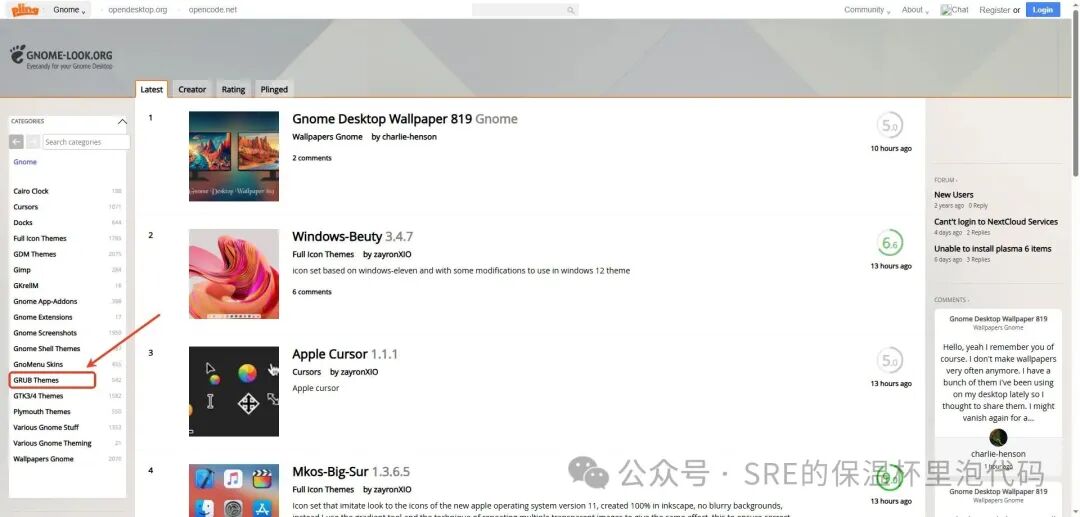Collapse the Categories panel with the chevron
This screenshot has height=517, width=1080.
click(122, 122)
